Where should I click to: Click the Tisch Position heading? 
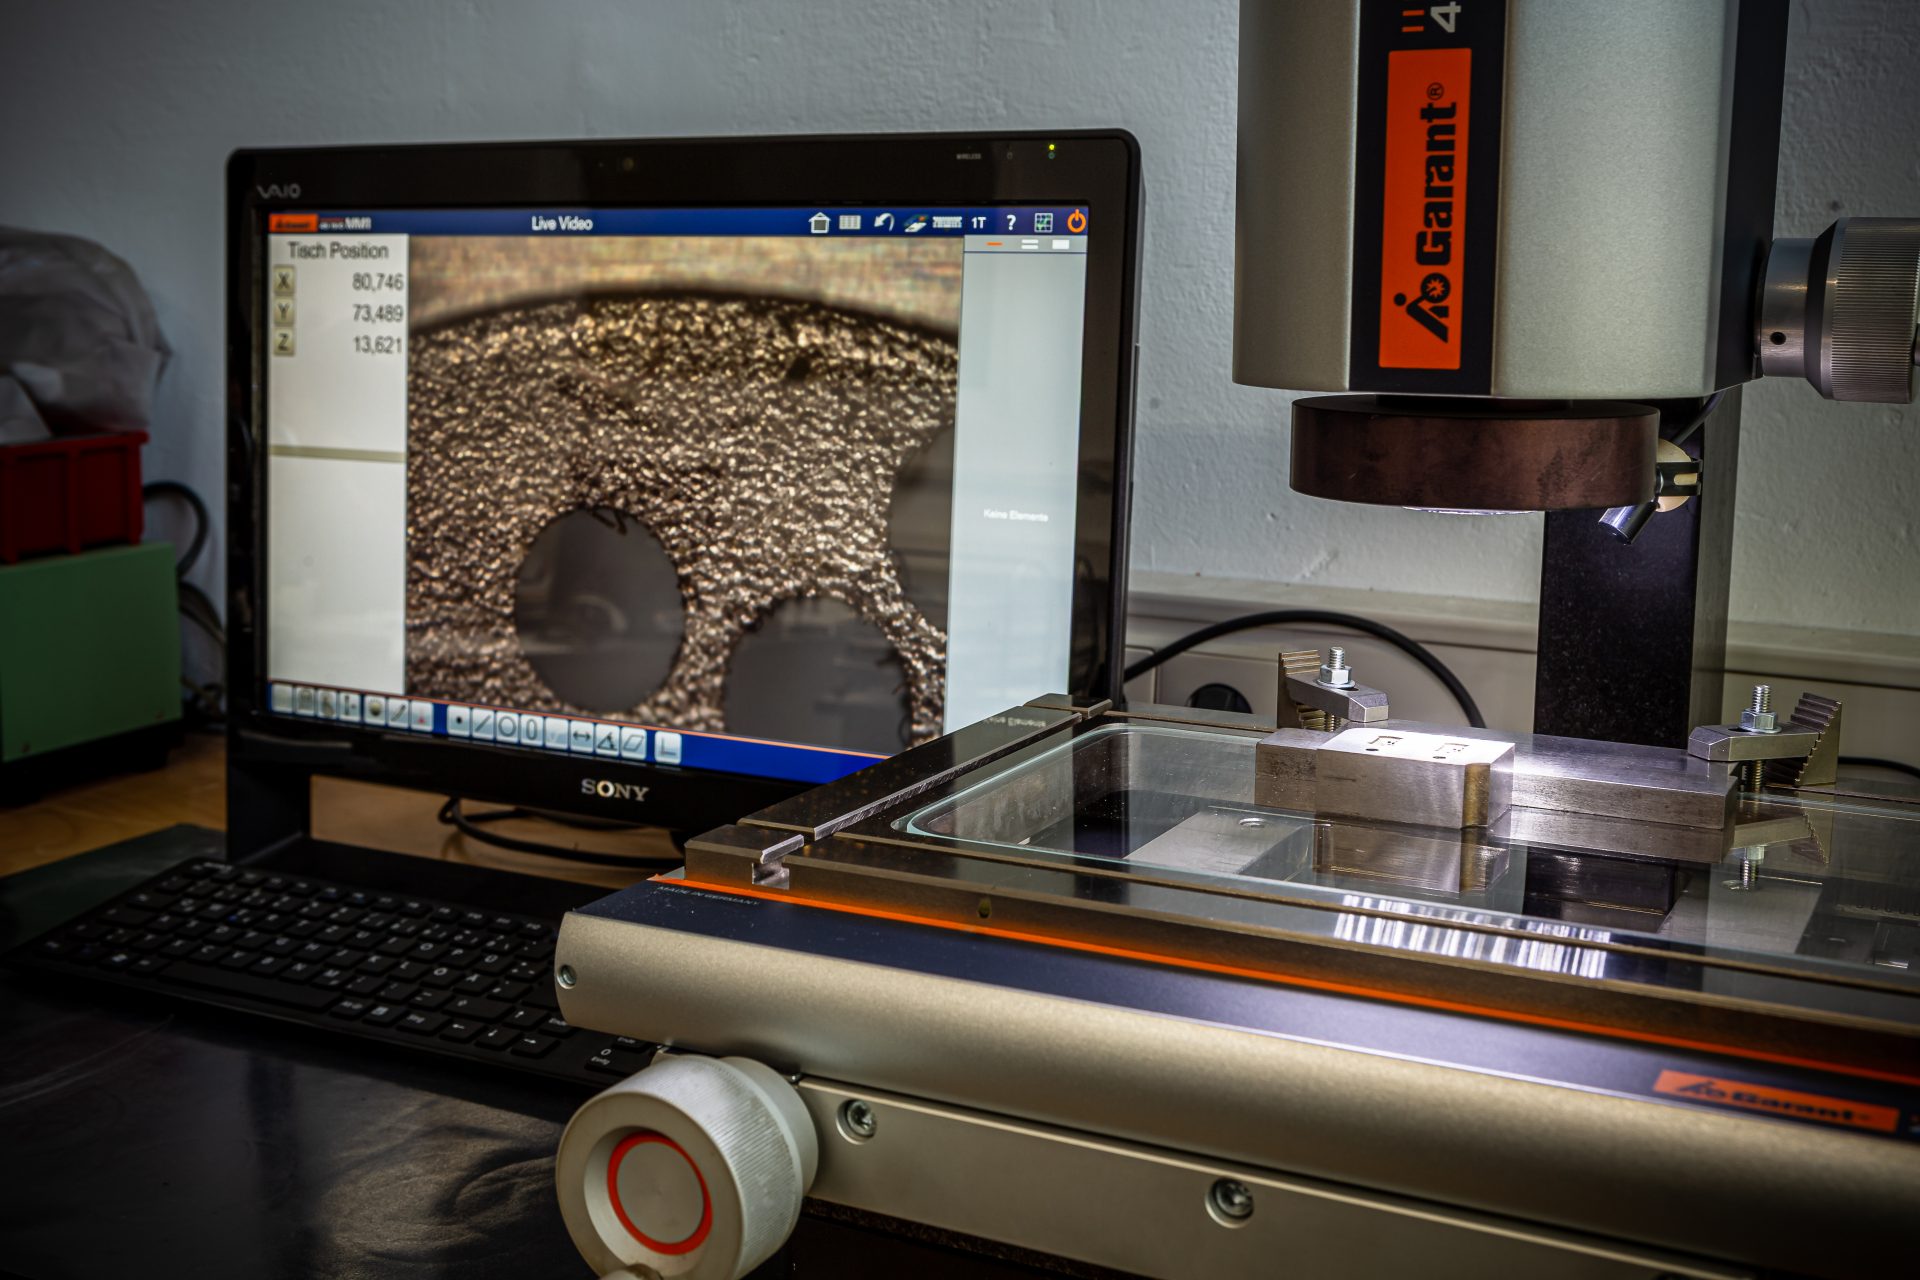pyautogui.click(x=338, y=250)
